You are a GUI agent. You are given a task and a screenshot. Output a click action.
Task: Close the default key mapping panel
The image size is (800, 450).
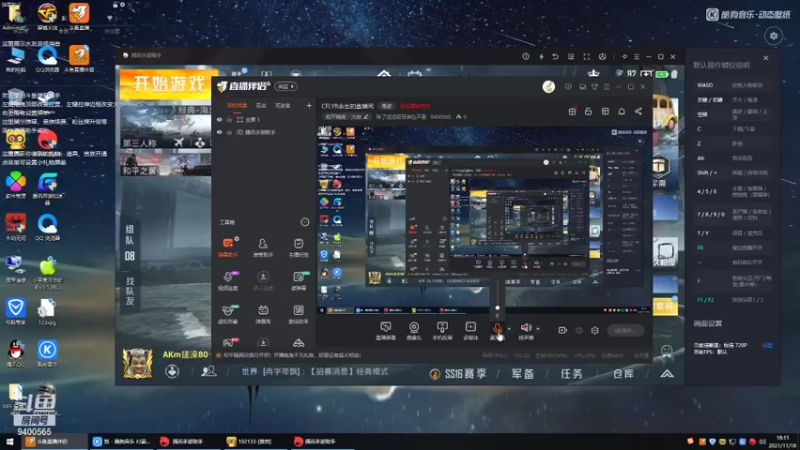(x=766, y=58)
